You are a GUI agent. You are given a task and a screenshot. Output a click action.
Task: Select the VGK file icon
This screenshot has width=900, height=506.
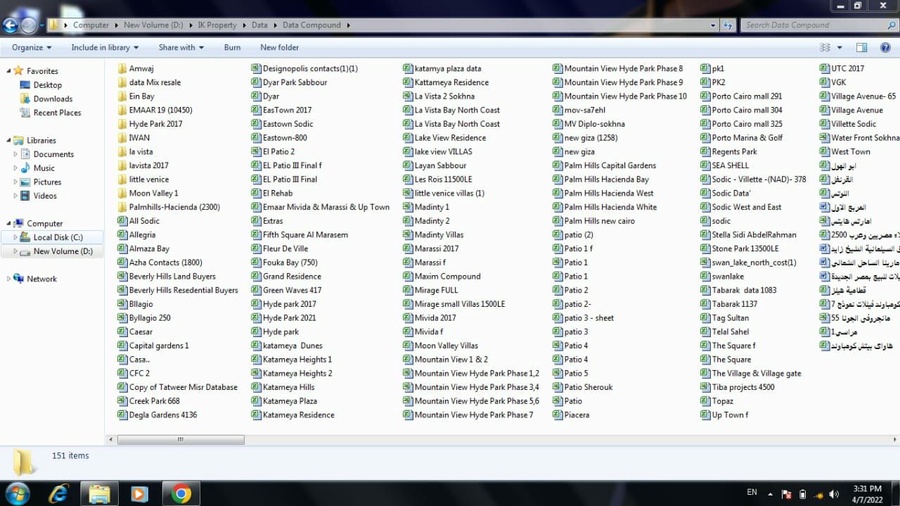pos(824,82)
